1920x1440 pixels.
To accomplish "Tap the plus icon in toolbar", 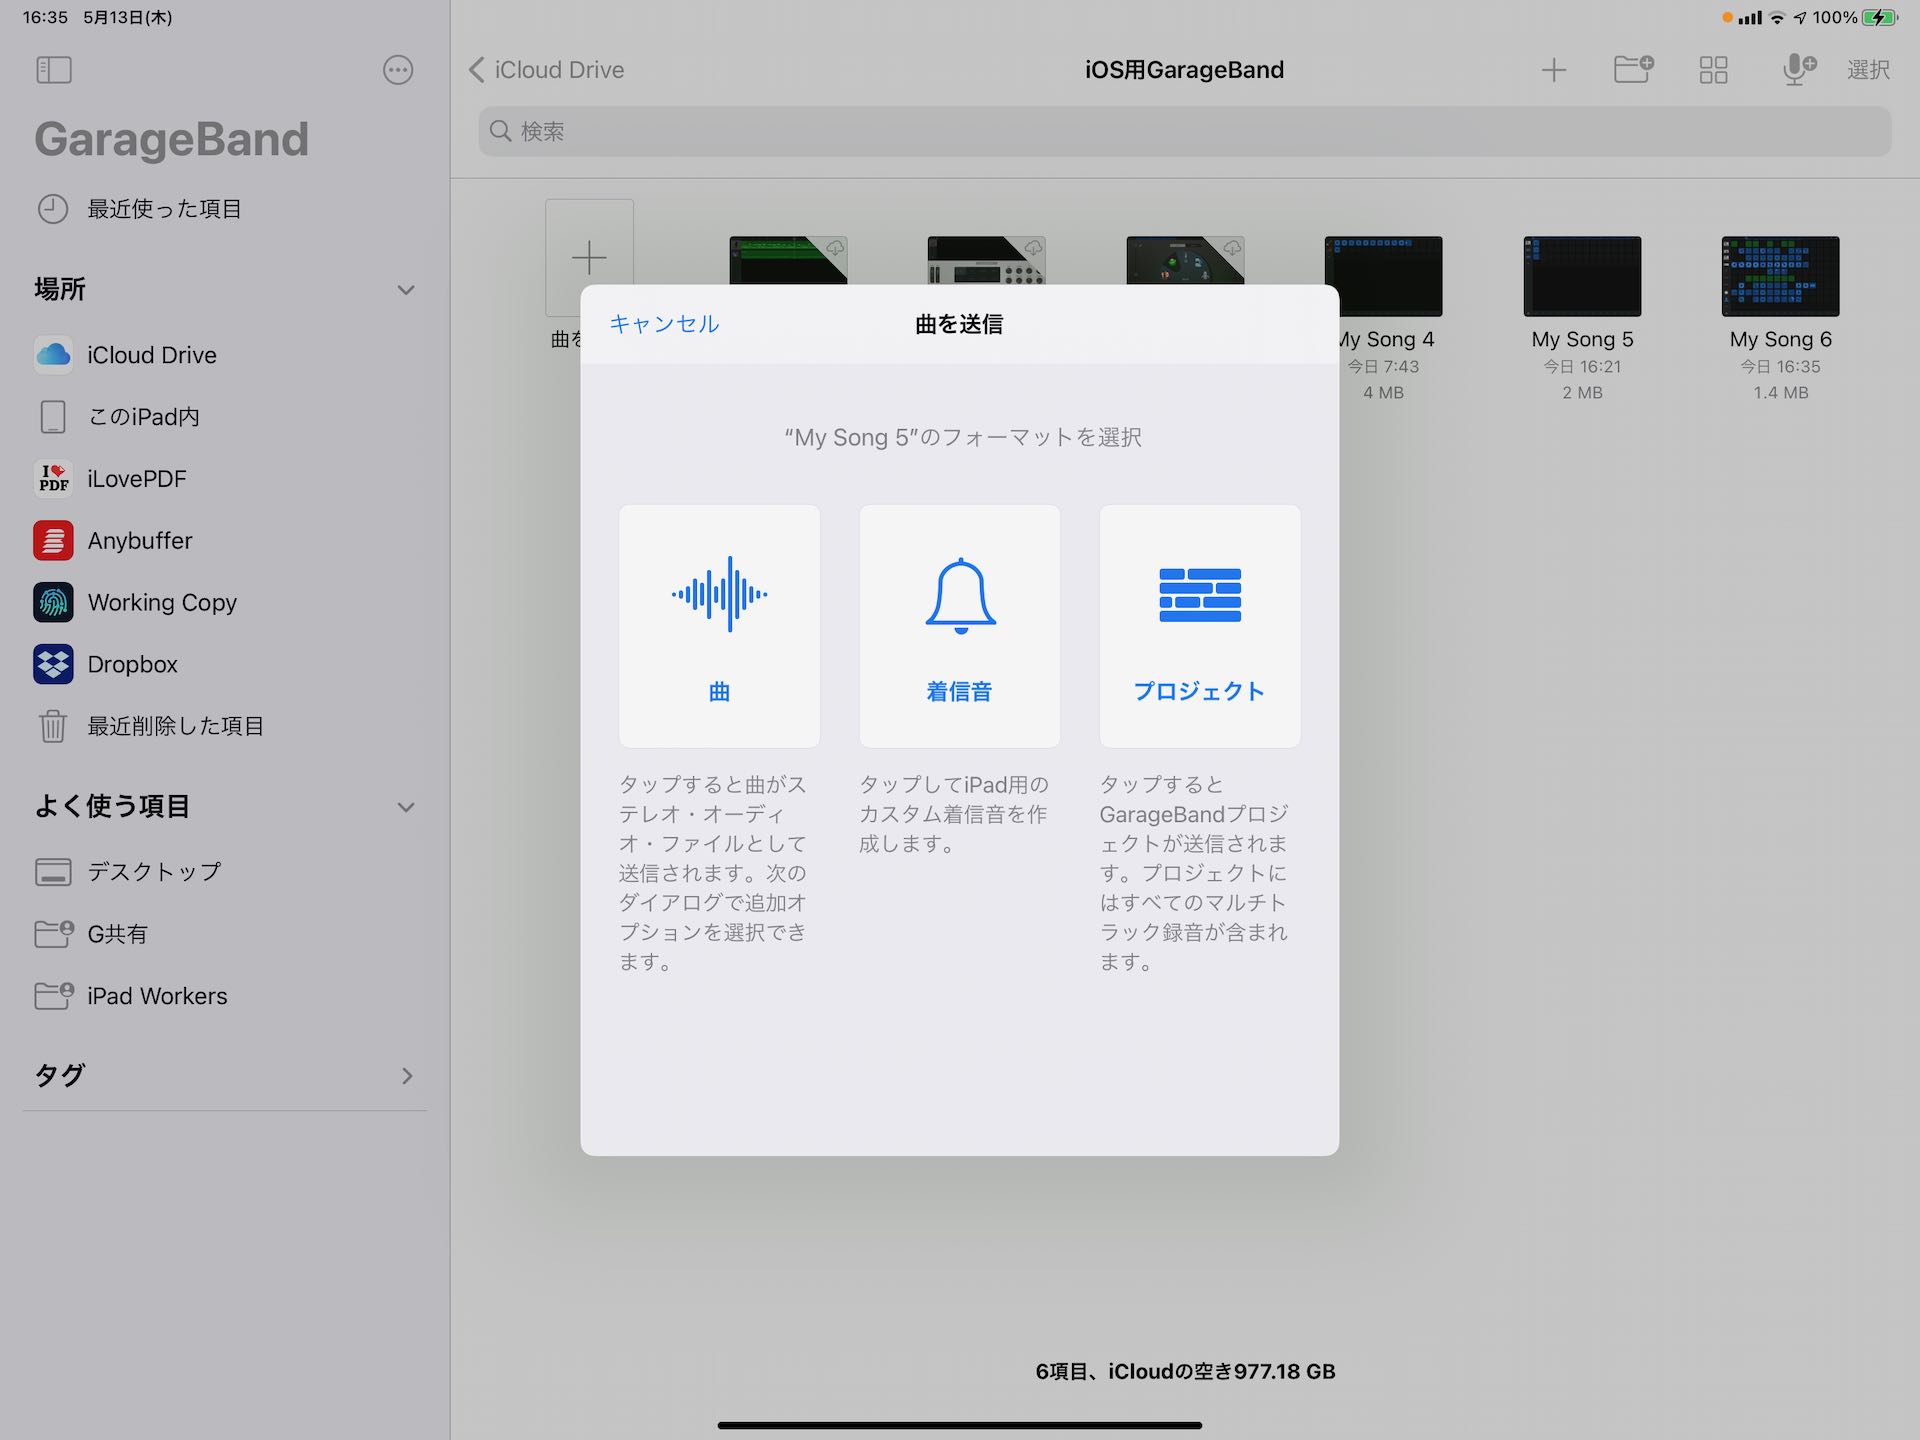I will (1553, 70).
